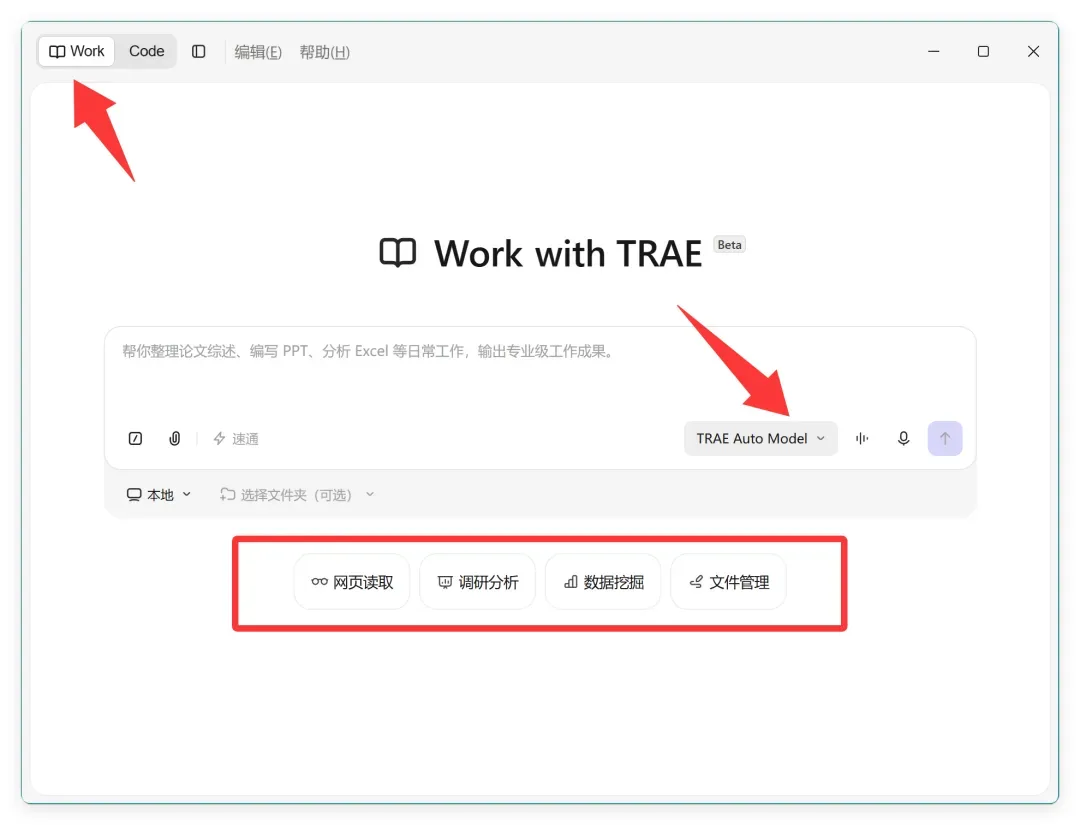Switch to the Work tab
Viewport: 1080px width, 825px height.
pyautogui.click(x=76, y=52)
